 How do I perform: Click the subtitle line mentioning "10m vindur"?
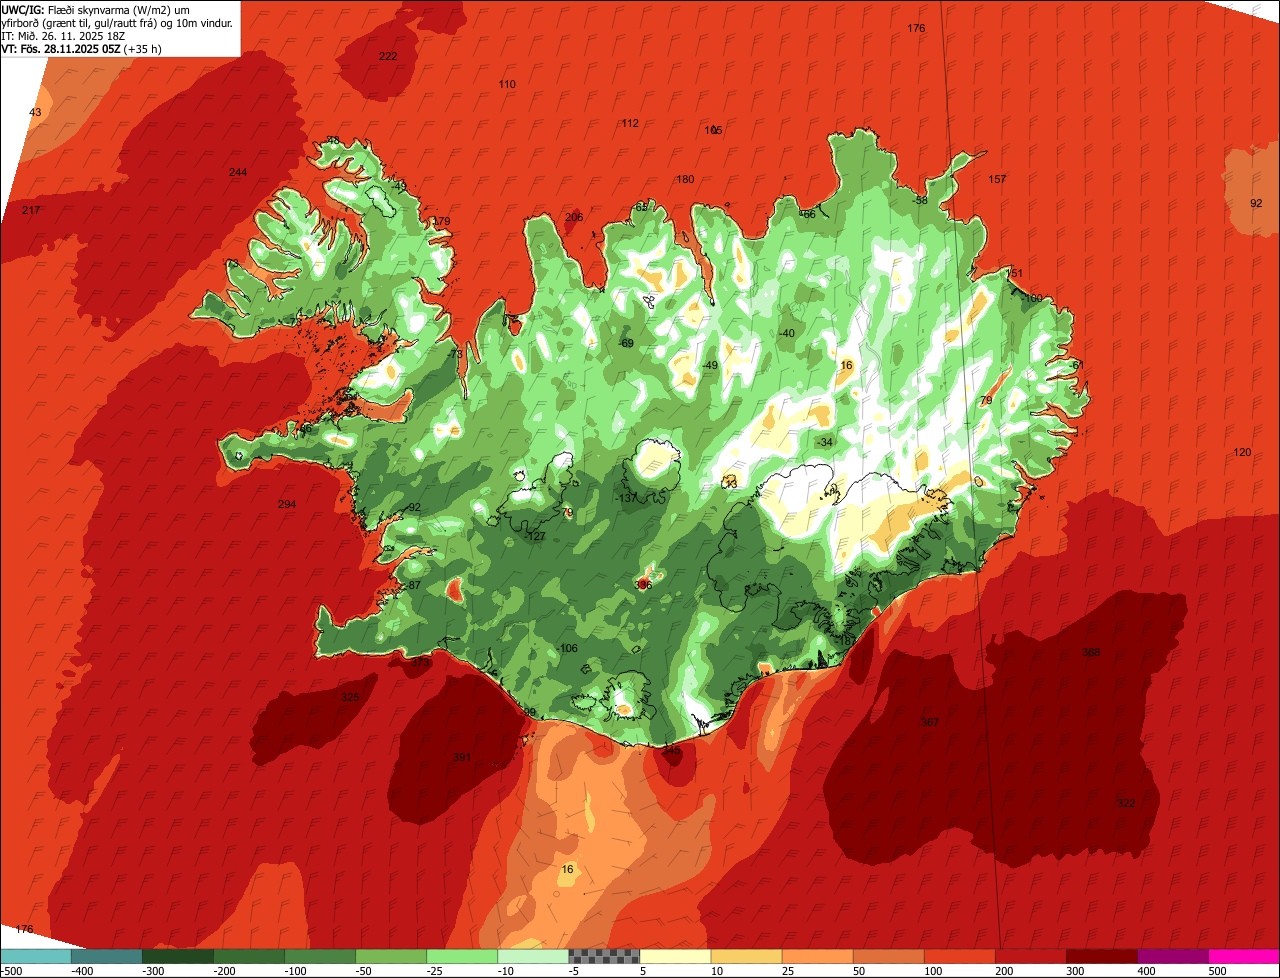[x=117, y=22]
